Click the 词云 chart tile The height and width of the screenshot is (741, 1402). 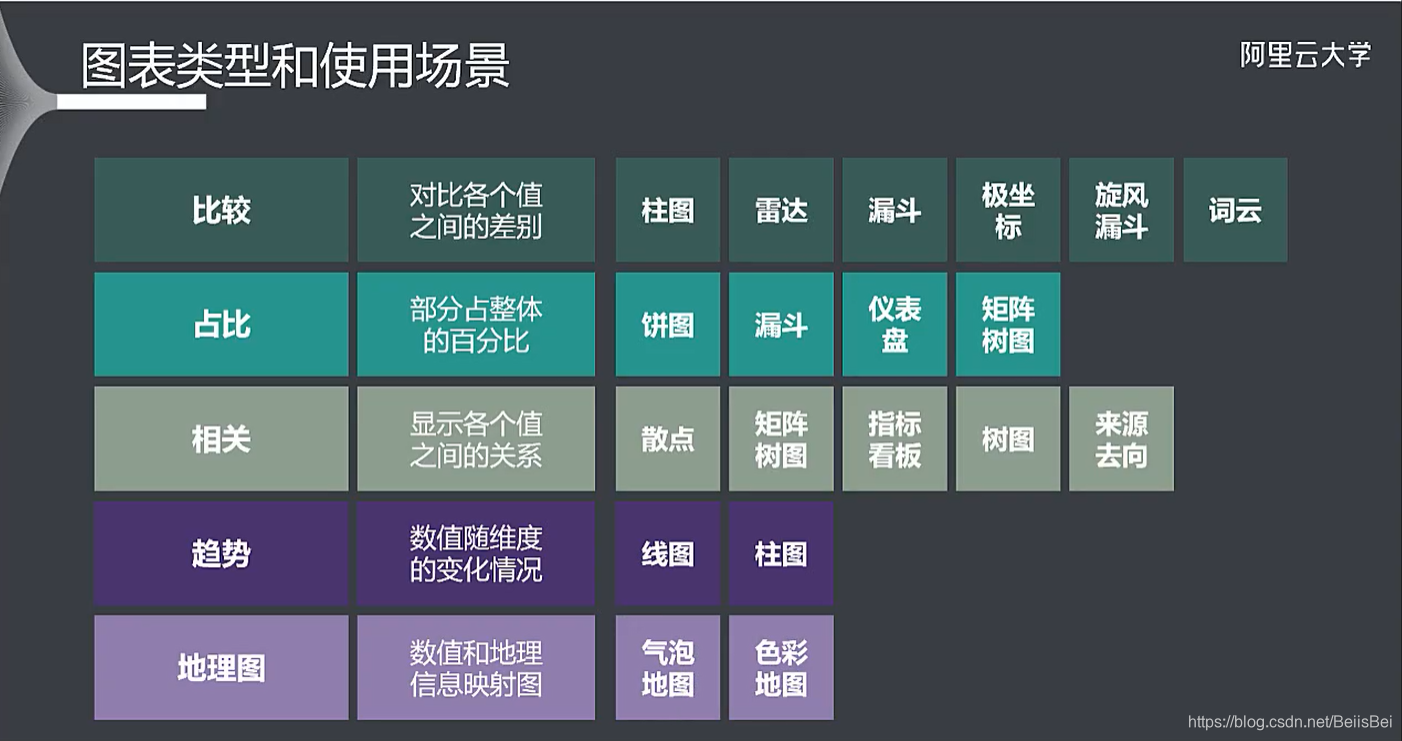click(x=1234, y=210)
